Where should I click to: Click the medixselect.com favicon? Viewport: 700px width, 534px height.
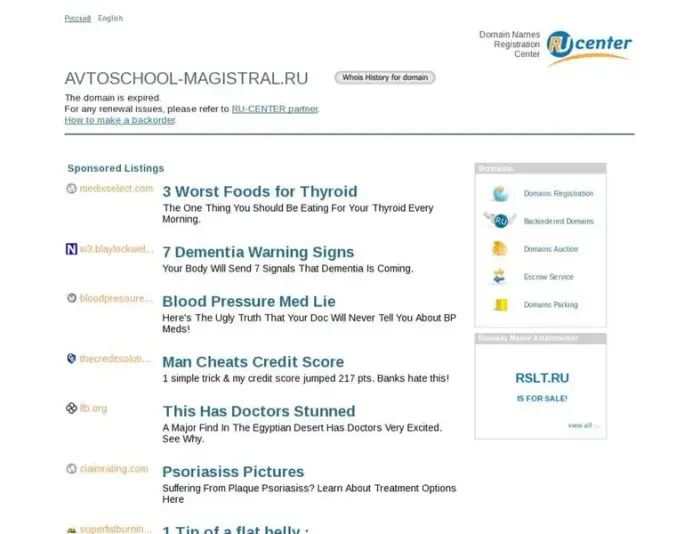coord(71,189)
